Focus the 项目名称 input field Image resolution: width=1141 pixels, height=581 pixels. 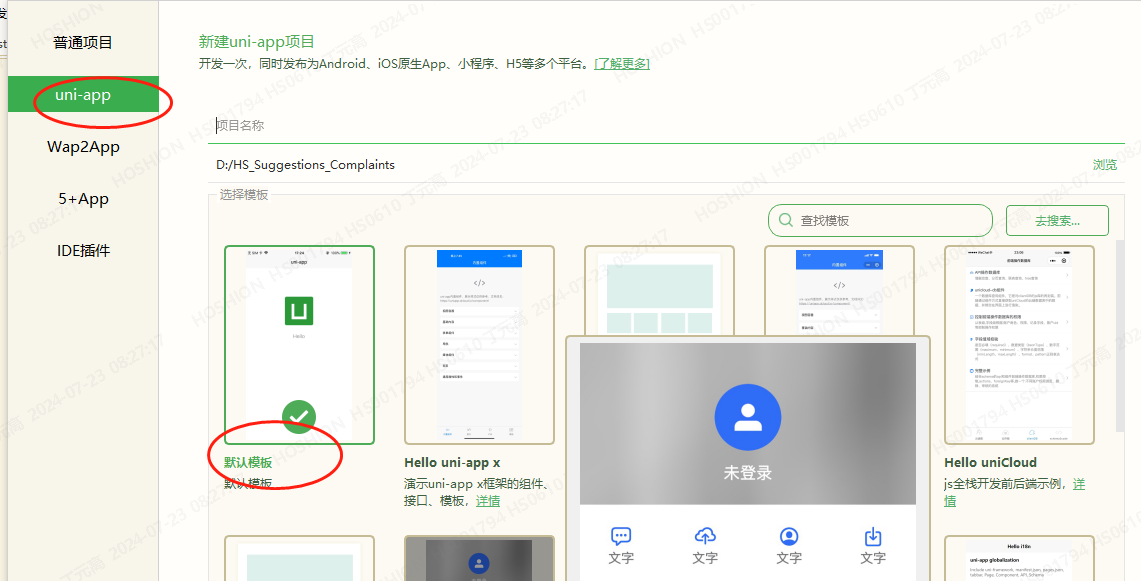coord(666,125)
